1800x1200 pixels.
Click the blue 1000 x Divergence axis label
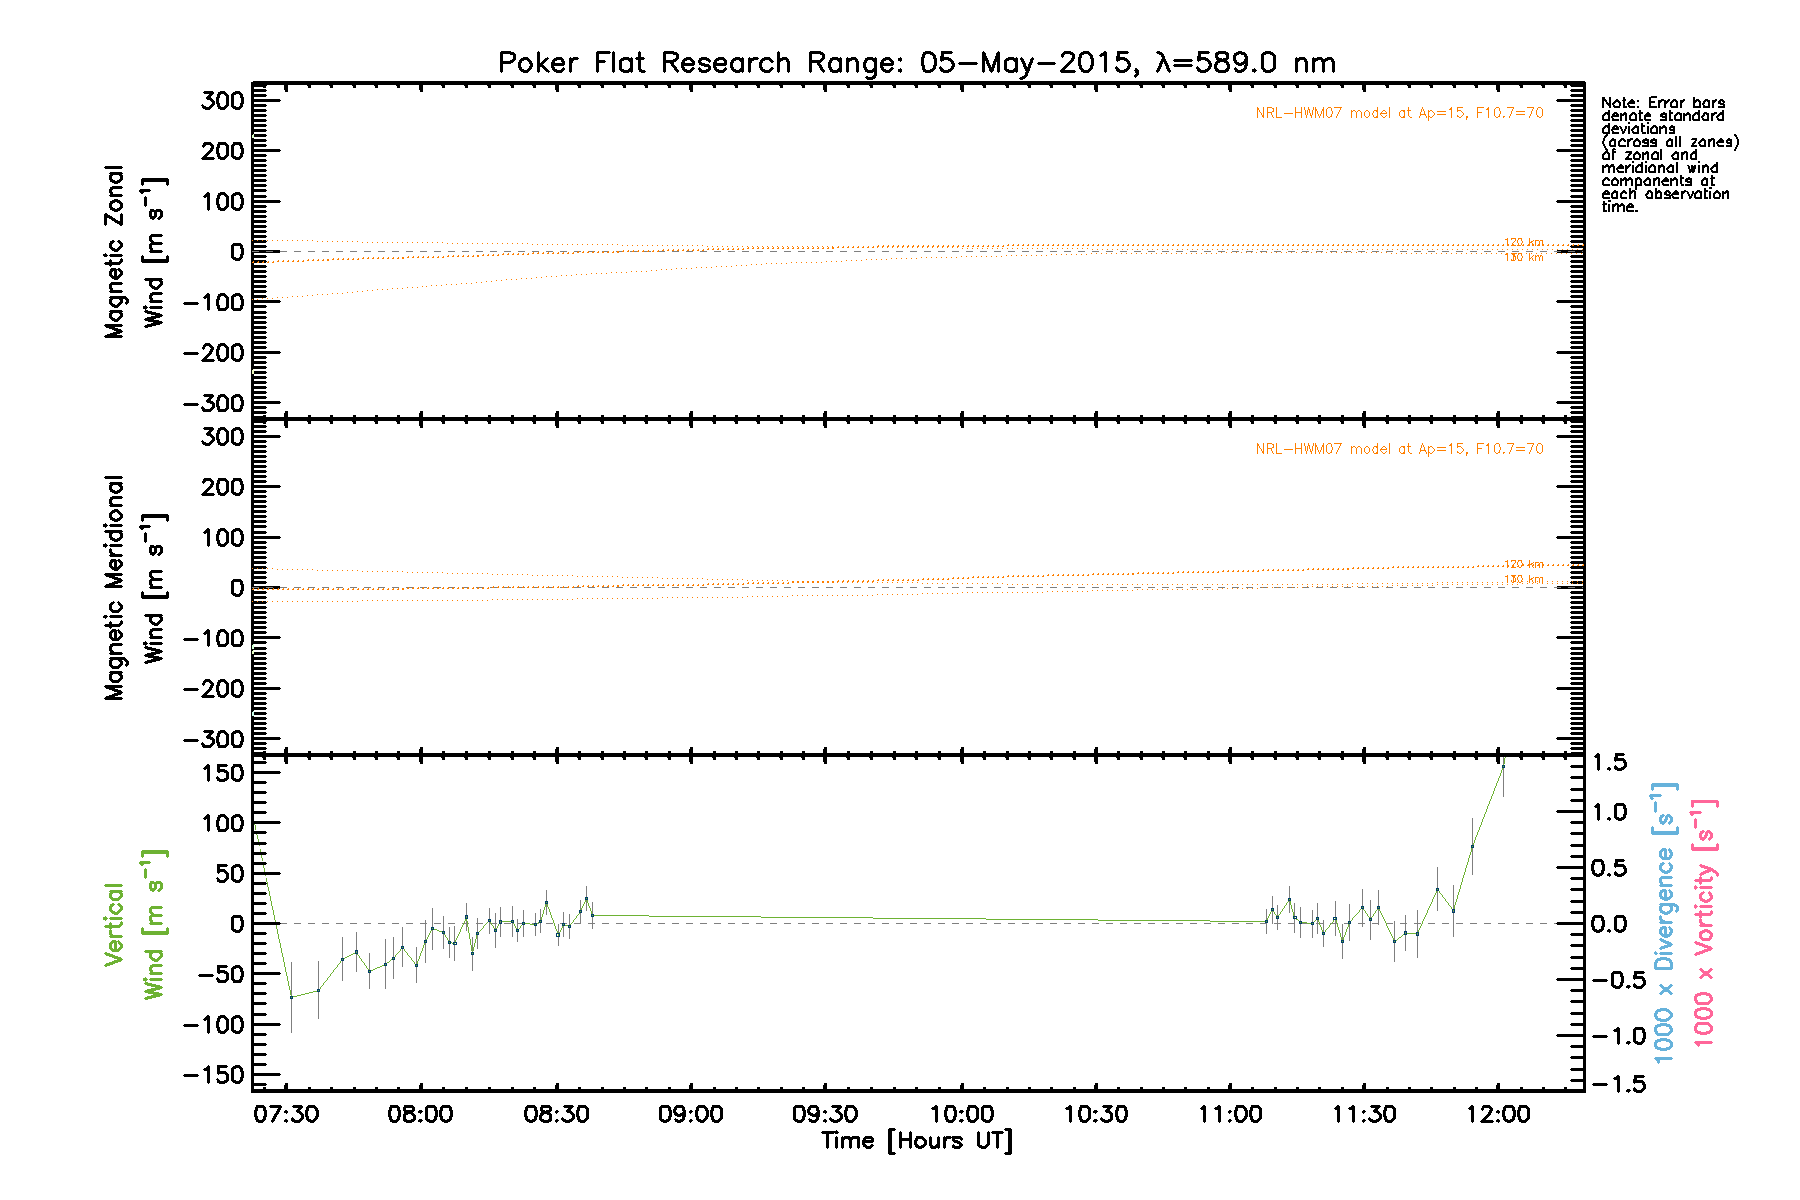(1664, 922)
